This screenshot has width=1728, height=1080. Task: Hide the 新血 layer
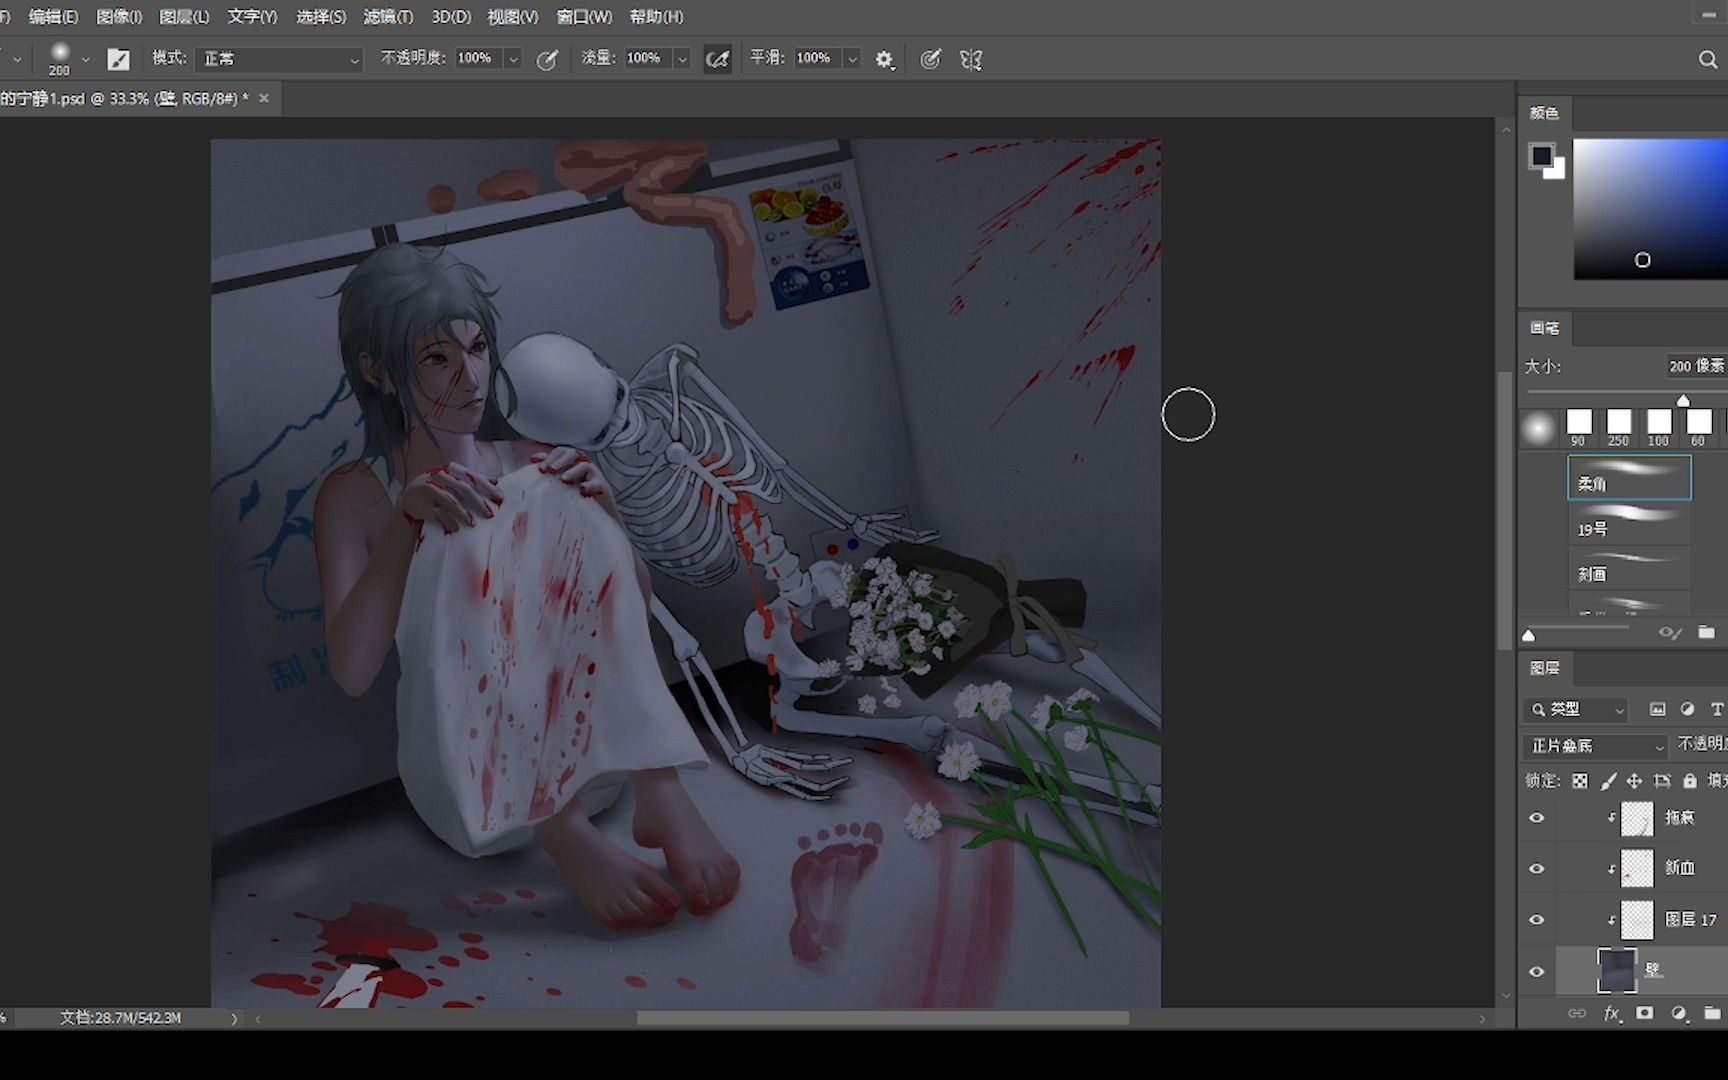click(1537, 869)
